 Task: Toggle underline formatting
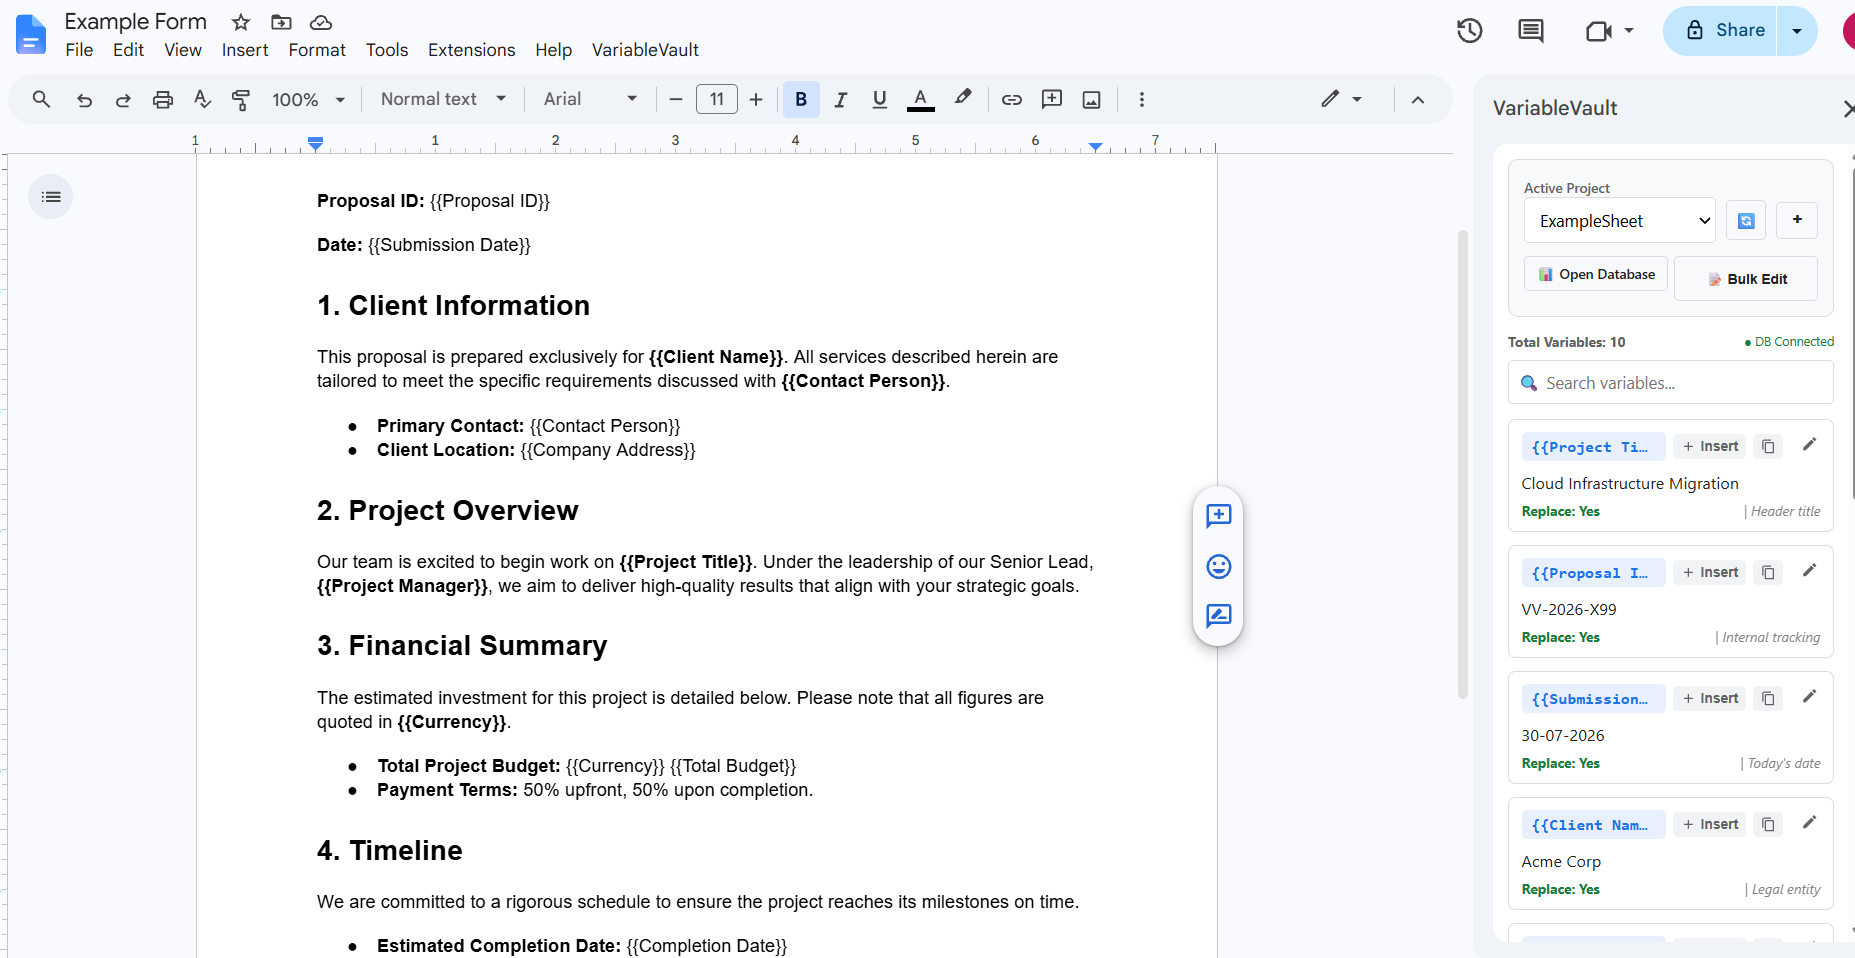[880, 99]
